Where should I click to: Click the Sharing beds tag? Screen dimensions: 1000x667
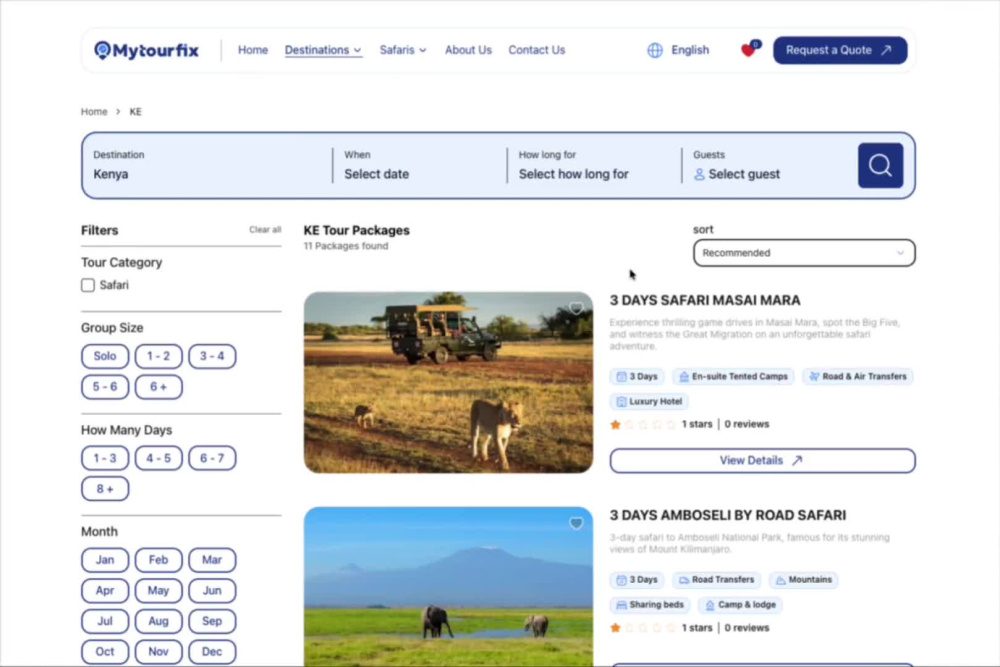point(650,605)
